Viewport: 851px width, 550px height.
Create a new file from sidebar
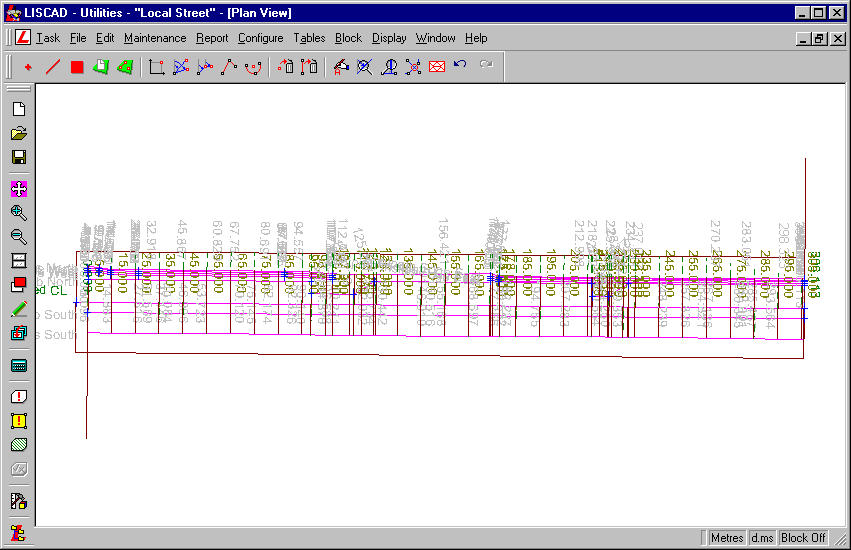(x=19, y=109)
